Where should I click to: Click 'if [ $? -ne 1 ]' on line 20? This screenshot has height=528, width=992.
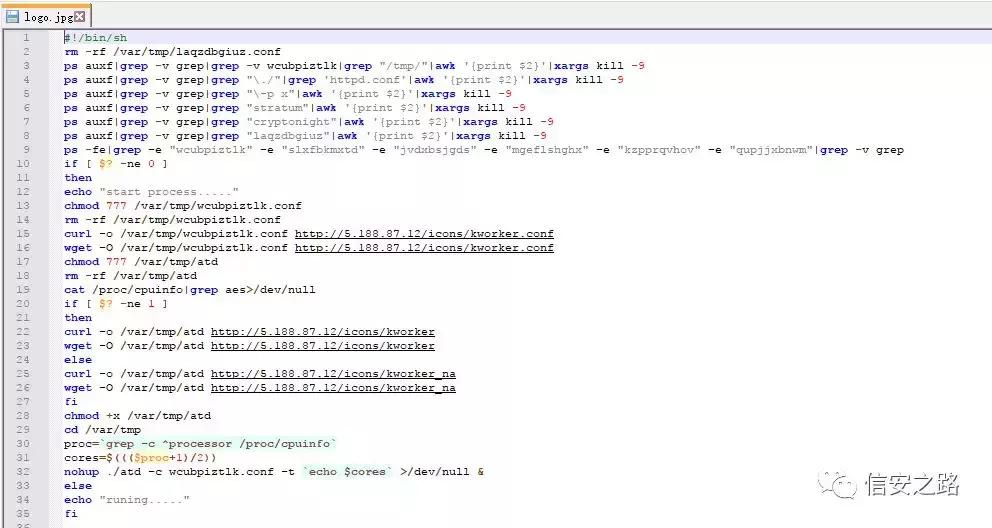tap(116, 304)
